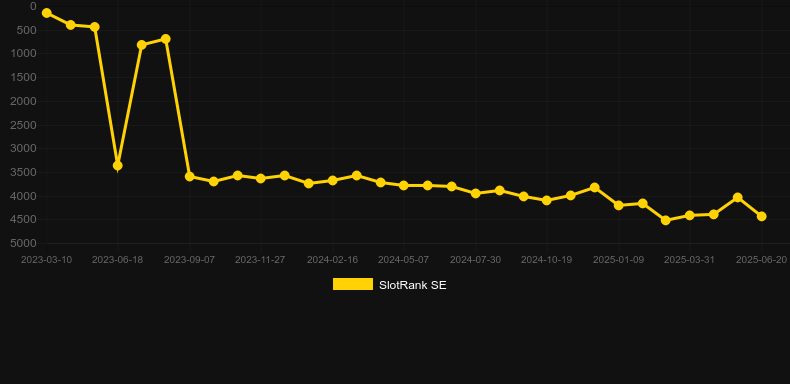
Task: Click the yellow SlotRank SE legend swatch
Action: 353,284
